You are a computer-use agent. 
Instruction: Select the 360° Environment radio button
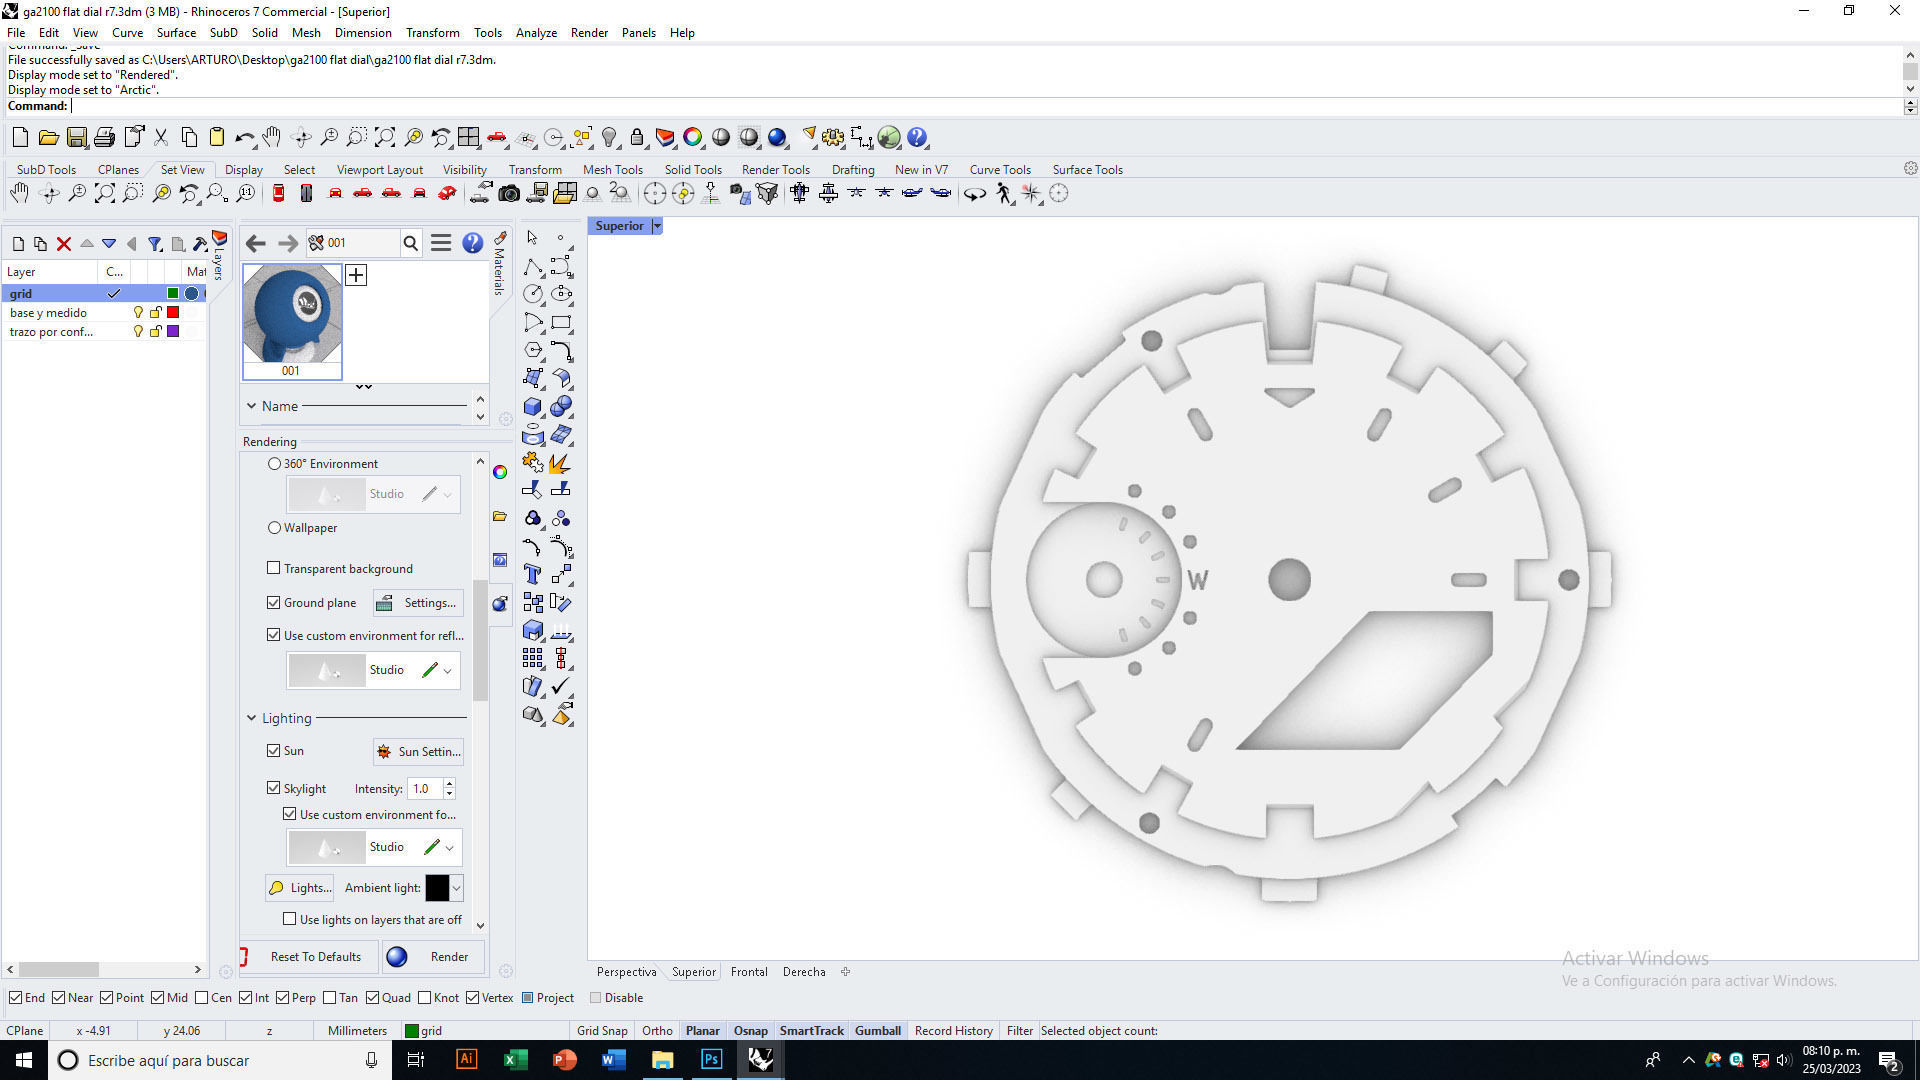point(274,464)
